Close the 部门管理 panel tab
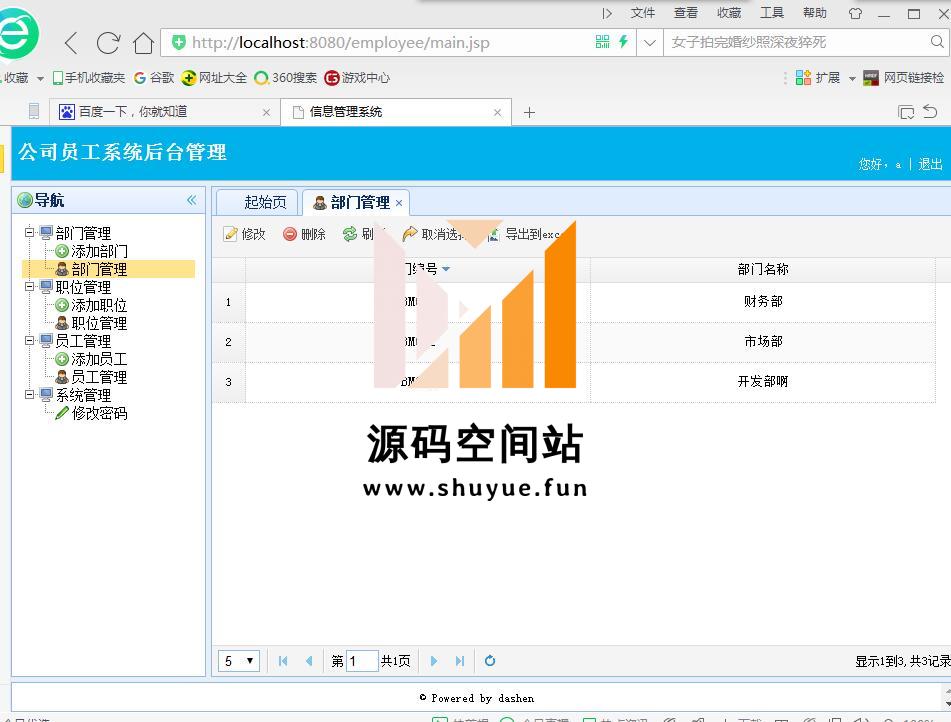This screenshot has width=951, height=722. coord(398,203)
